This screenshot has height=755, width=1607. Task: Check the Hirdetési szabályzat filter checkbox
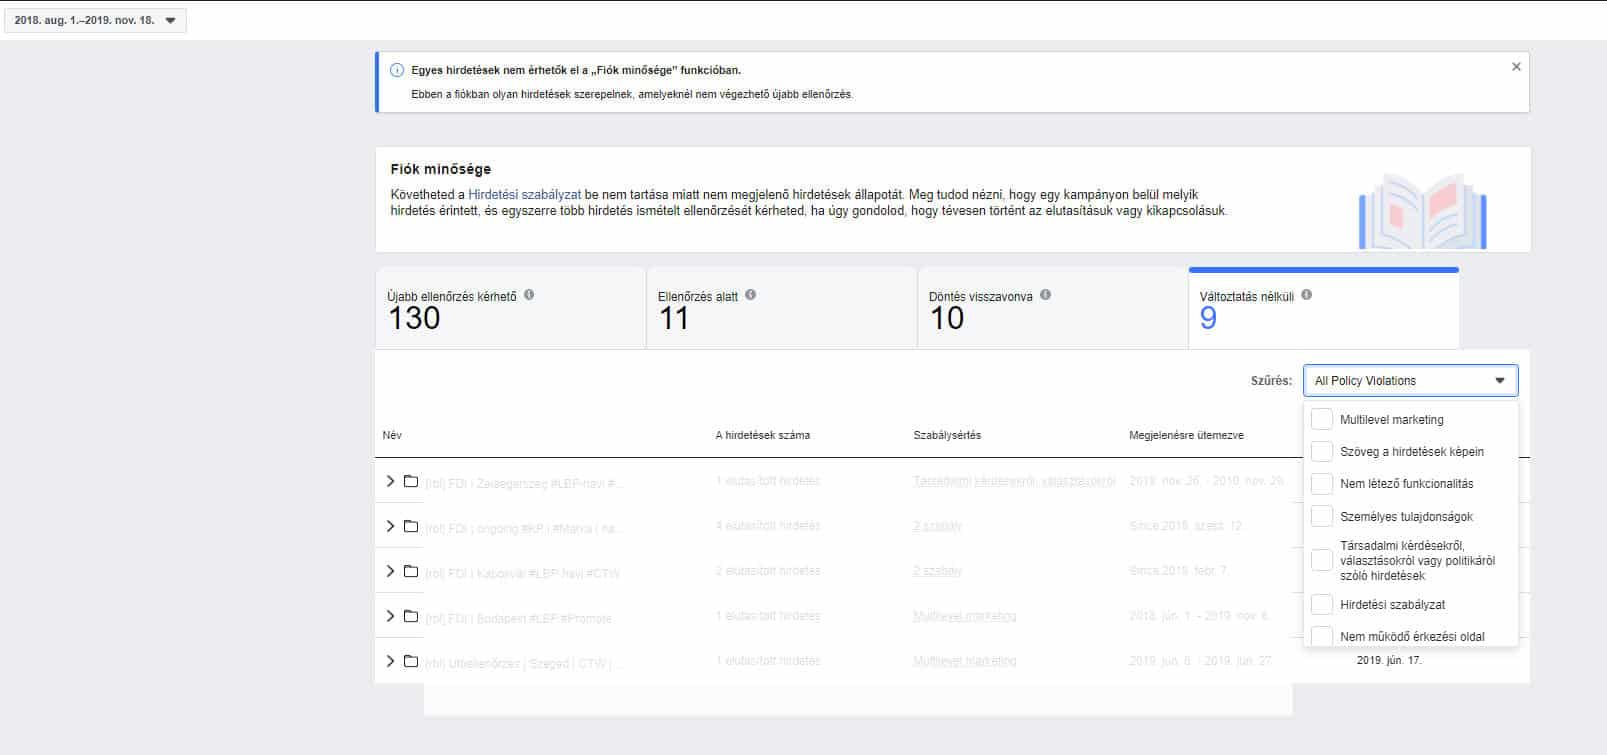coord(1322,604)
